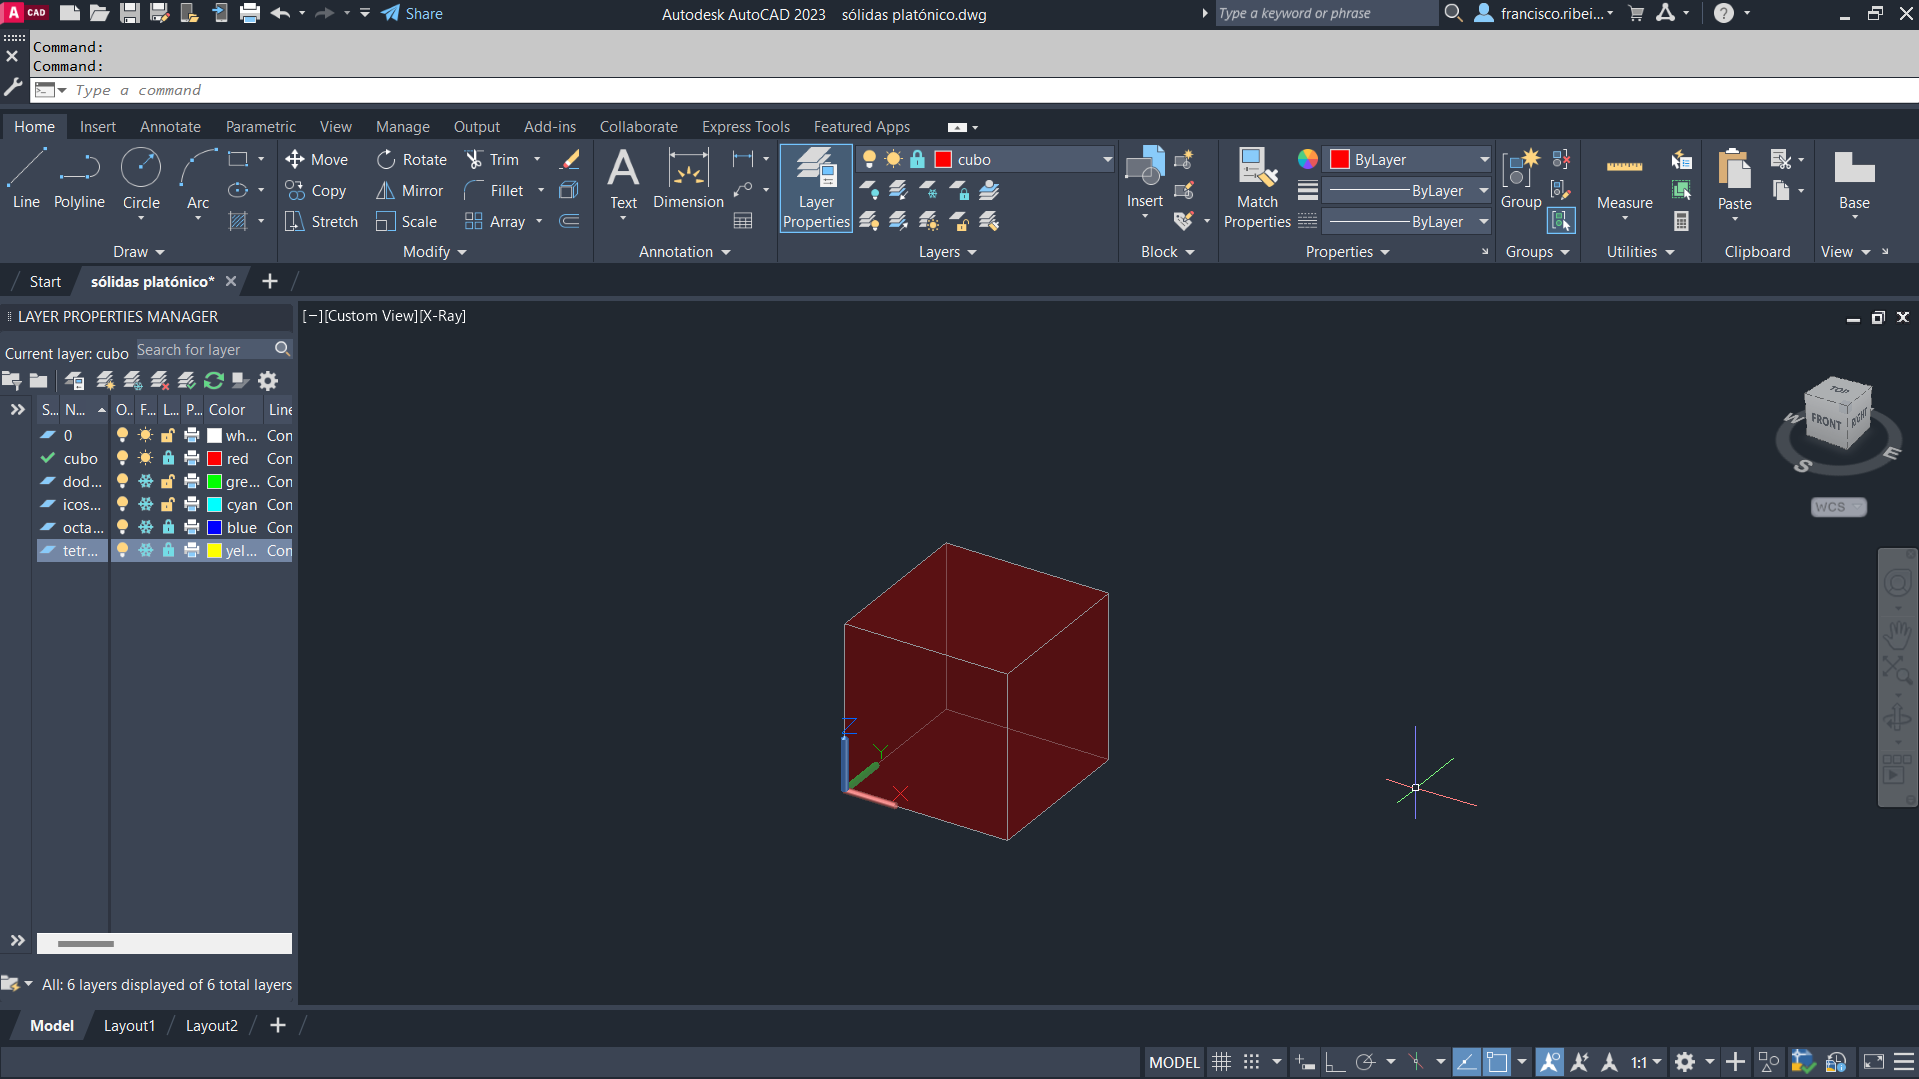Open the Annotate ribbon tab
The height and width of the screenshot is (1079, 1919).
pos(170,127)
